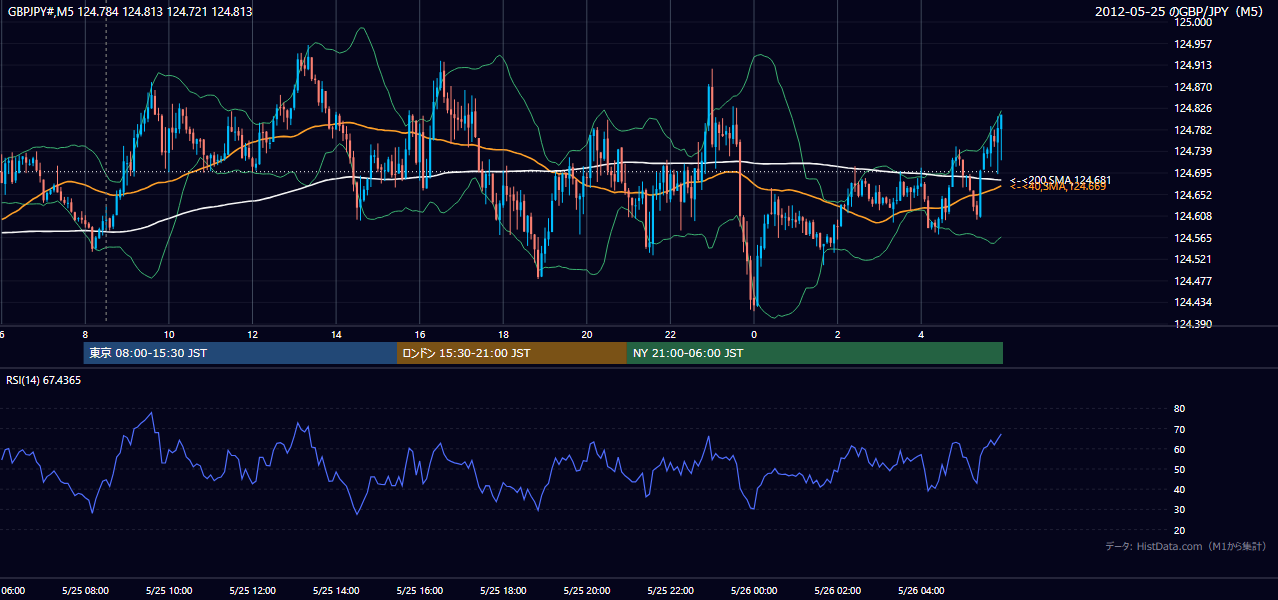Click the 5/25 10:00 date axis label
The image size is (1278, 600).
coord(169,591)
